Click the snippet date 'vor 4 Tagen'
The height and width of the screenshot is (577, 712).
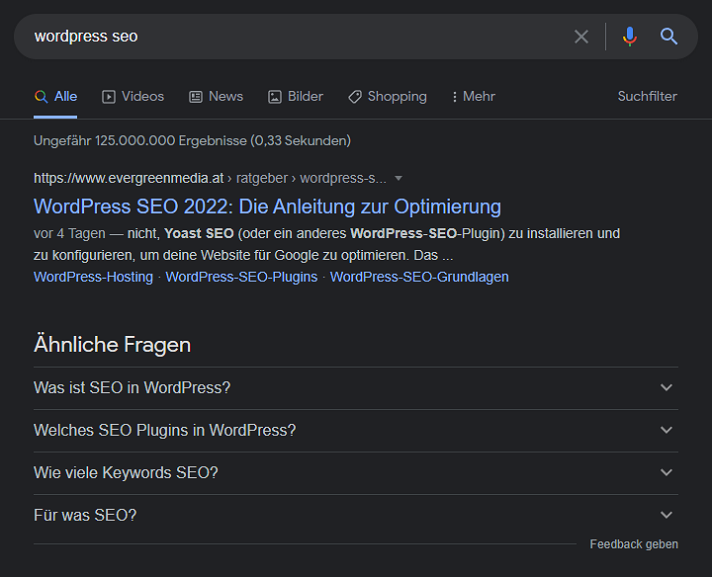[69, 234]
